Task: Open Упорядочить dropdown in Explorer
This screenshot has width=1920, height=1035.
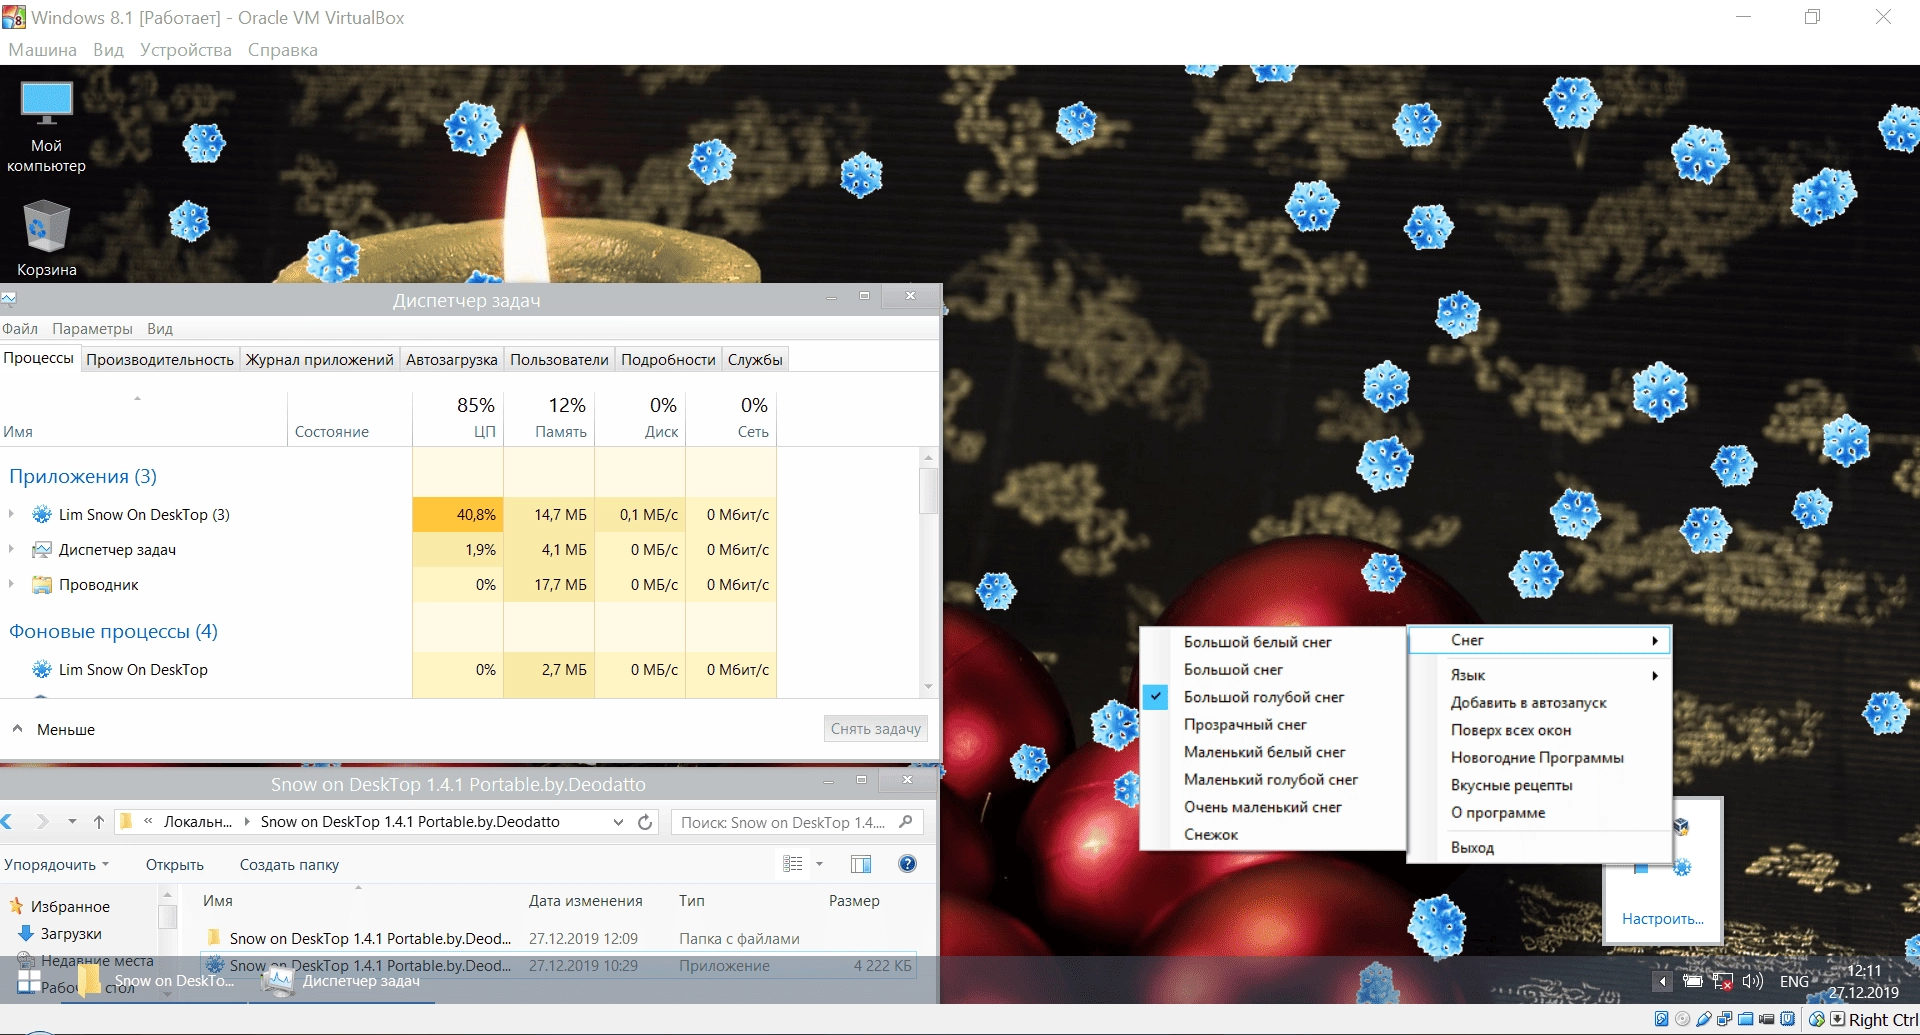Action: [56, 864]
